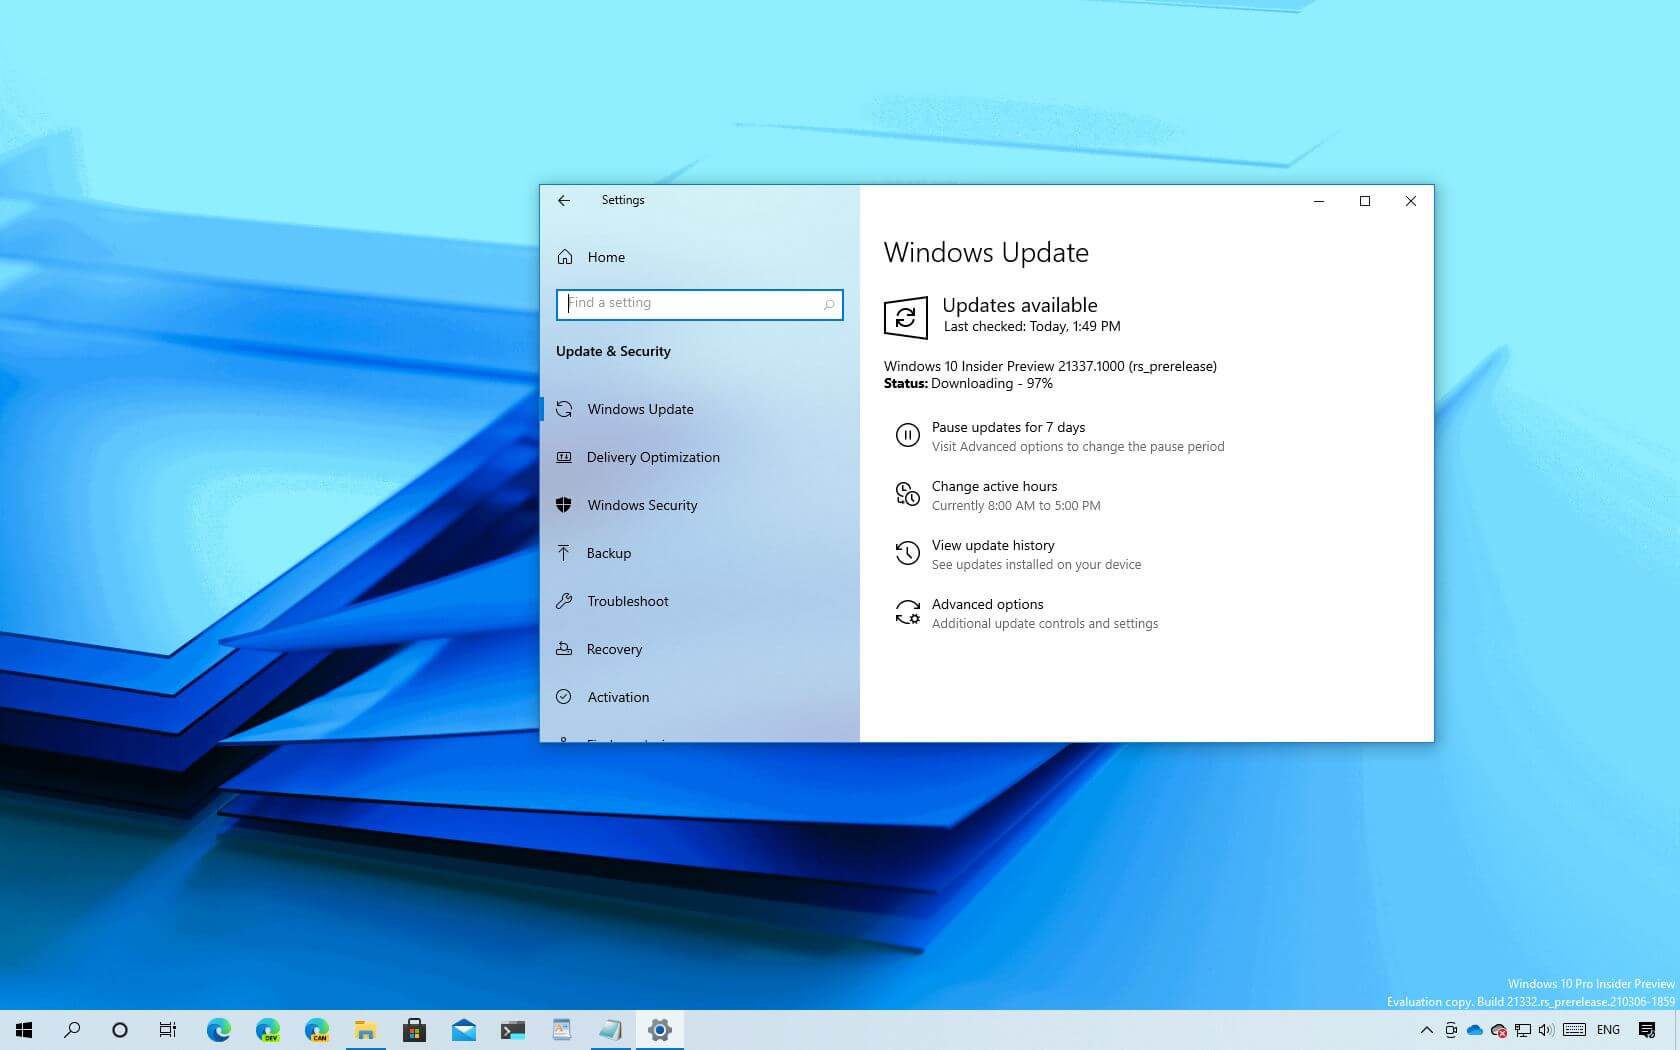1680x1050 pixels.
Task: Go to Home in the Settings sidebar
Action: pos(605,257)
